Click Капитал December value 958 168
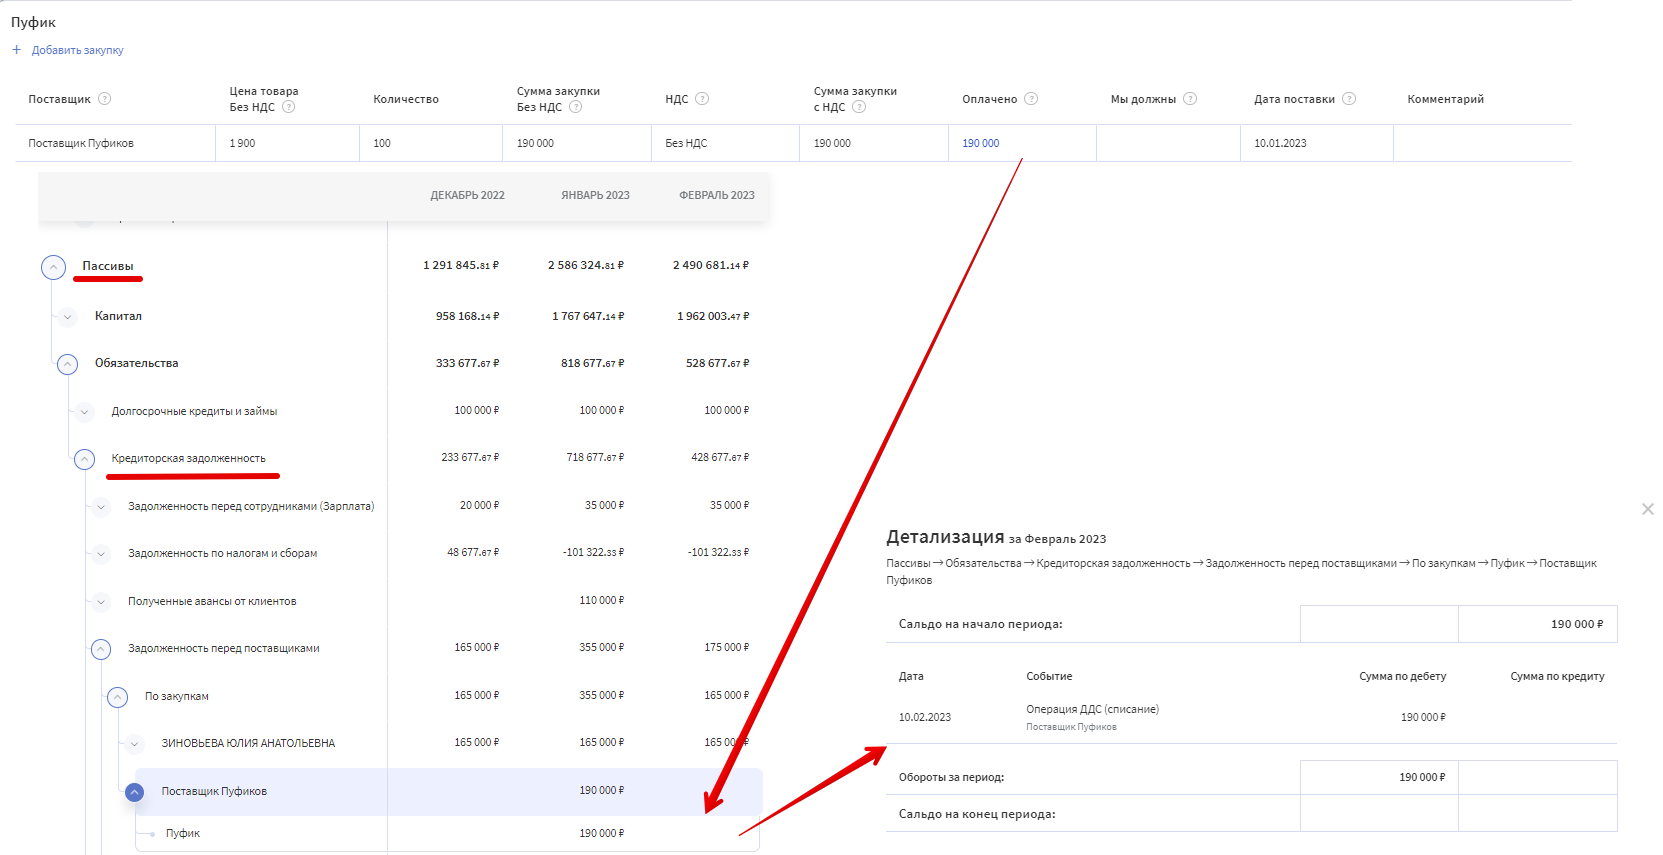 (x=467, y=316)
